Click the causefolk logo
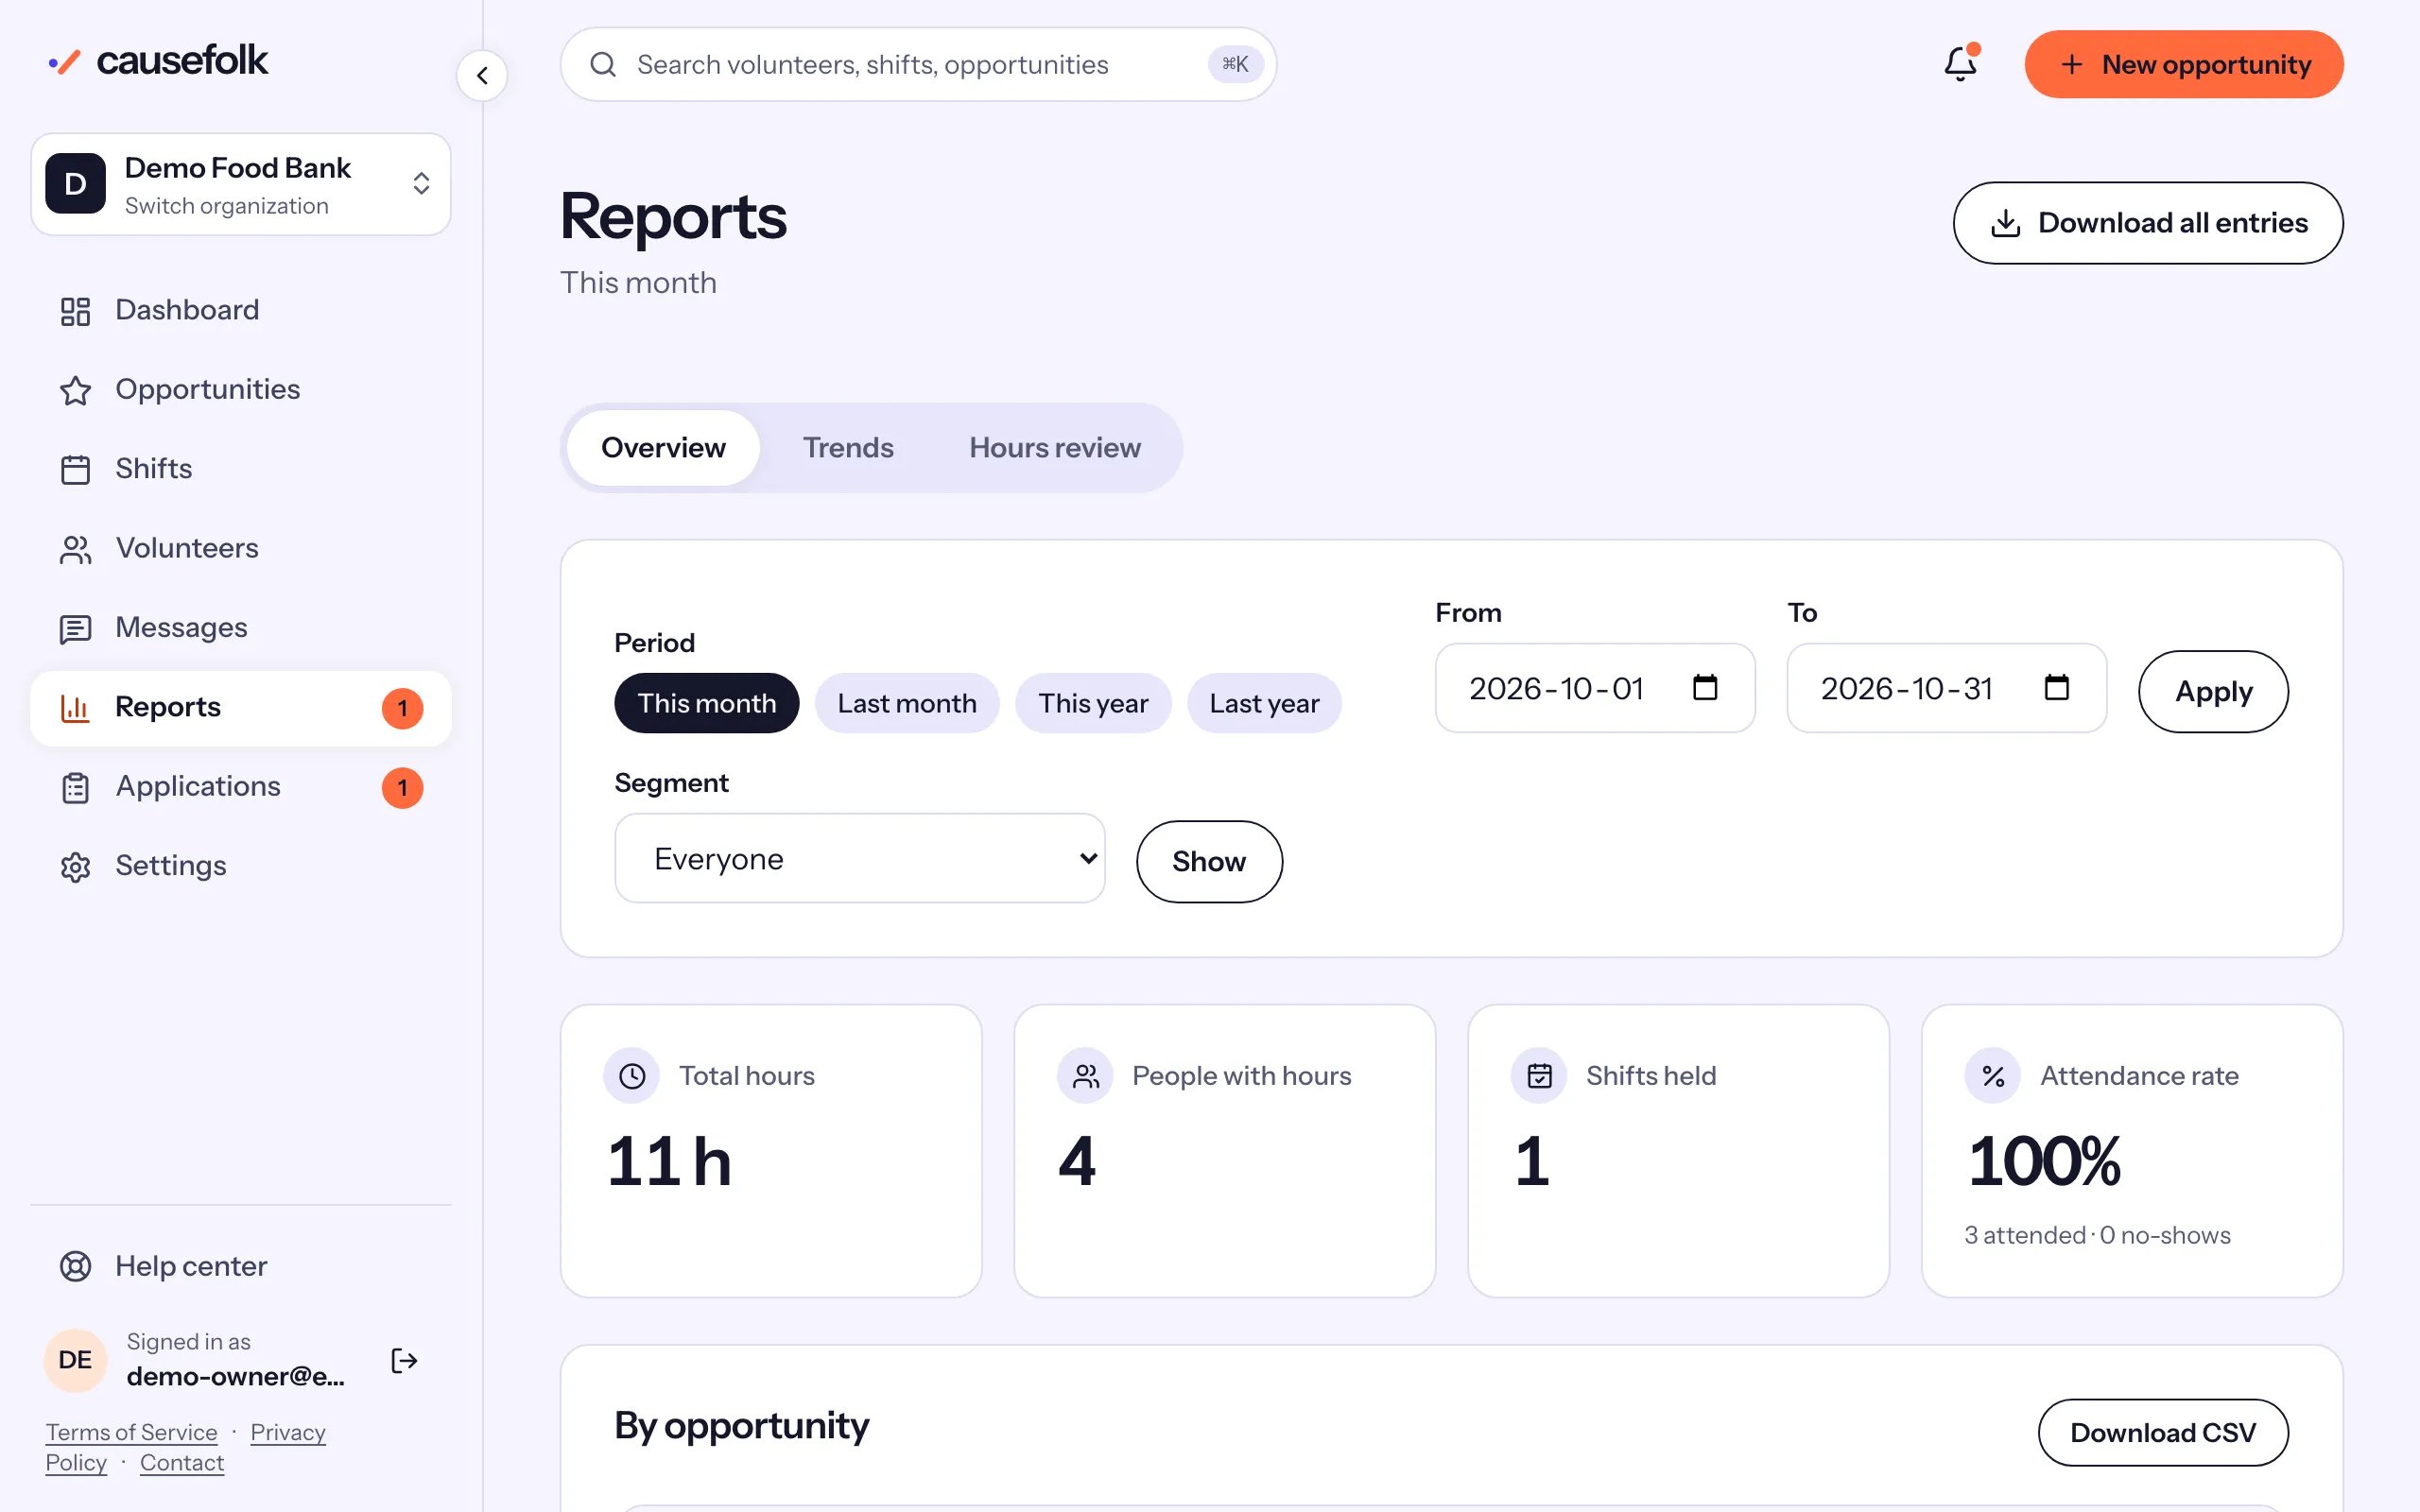2420x1512 pixels. pyautogui.click(x=158, y=61)
